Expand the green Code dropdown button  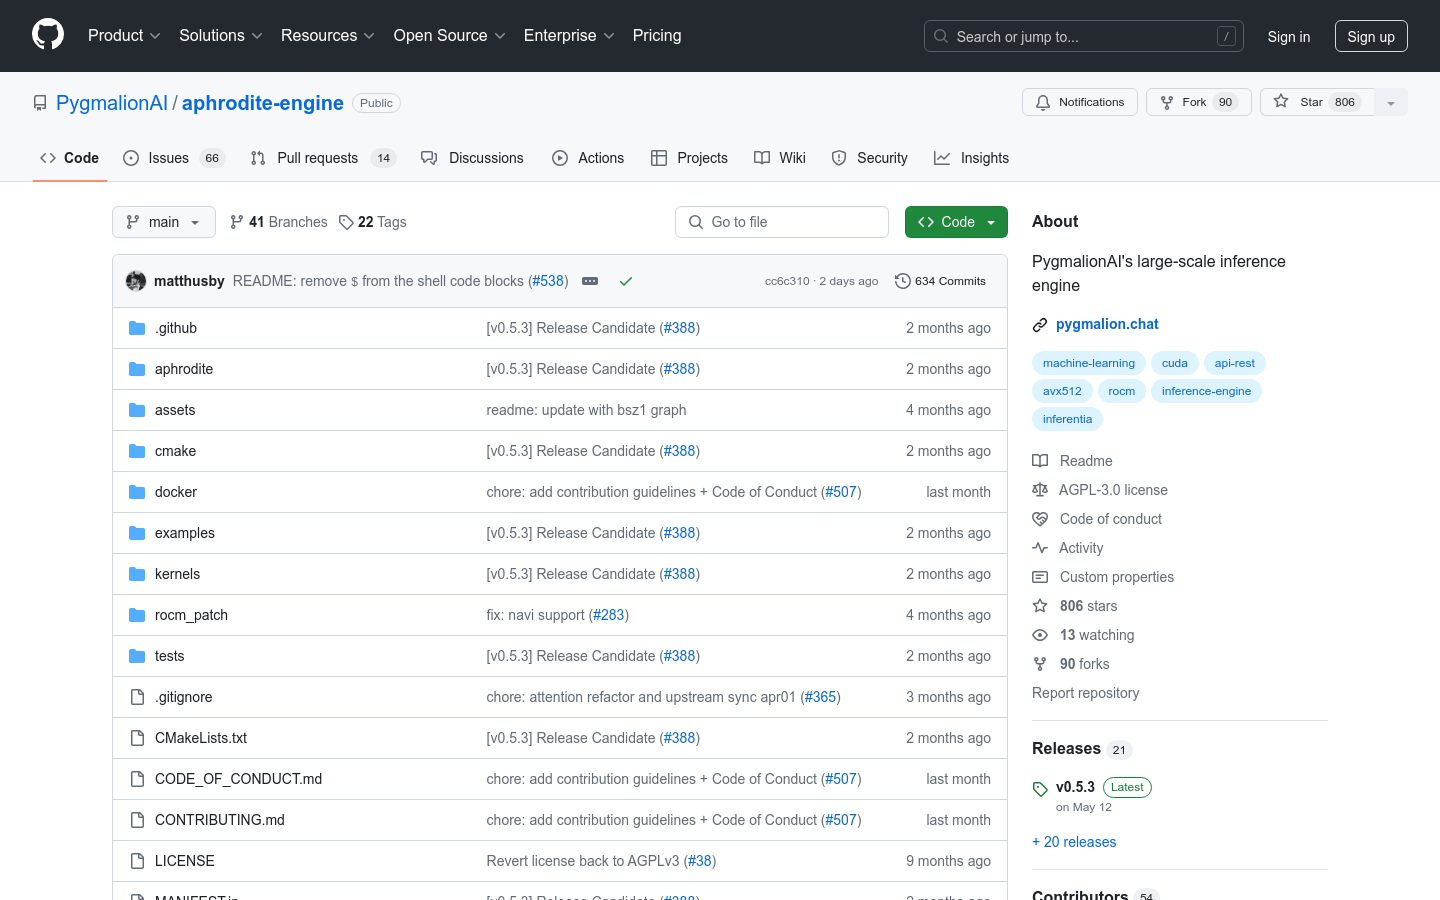coord(955,222)
